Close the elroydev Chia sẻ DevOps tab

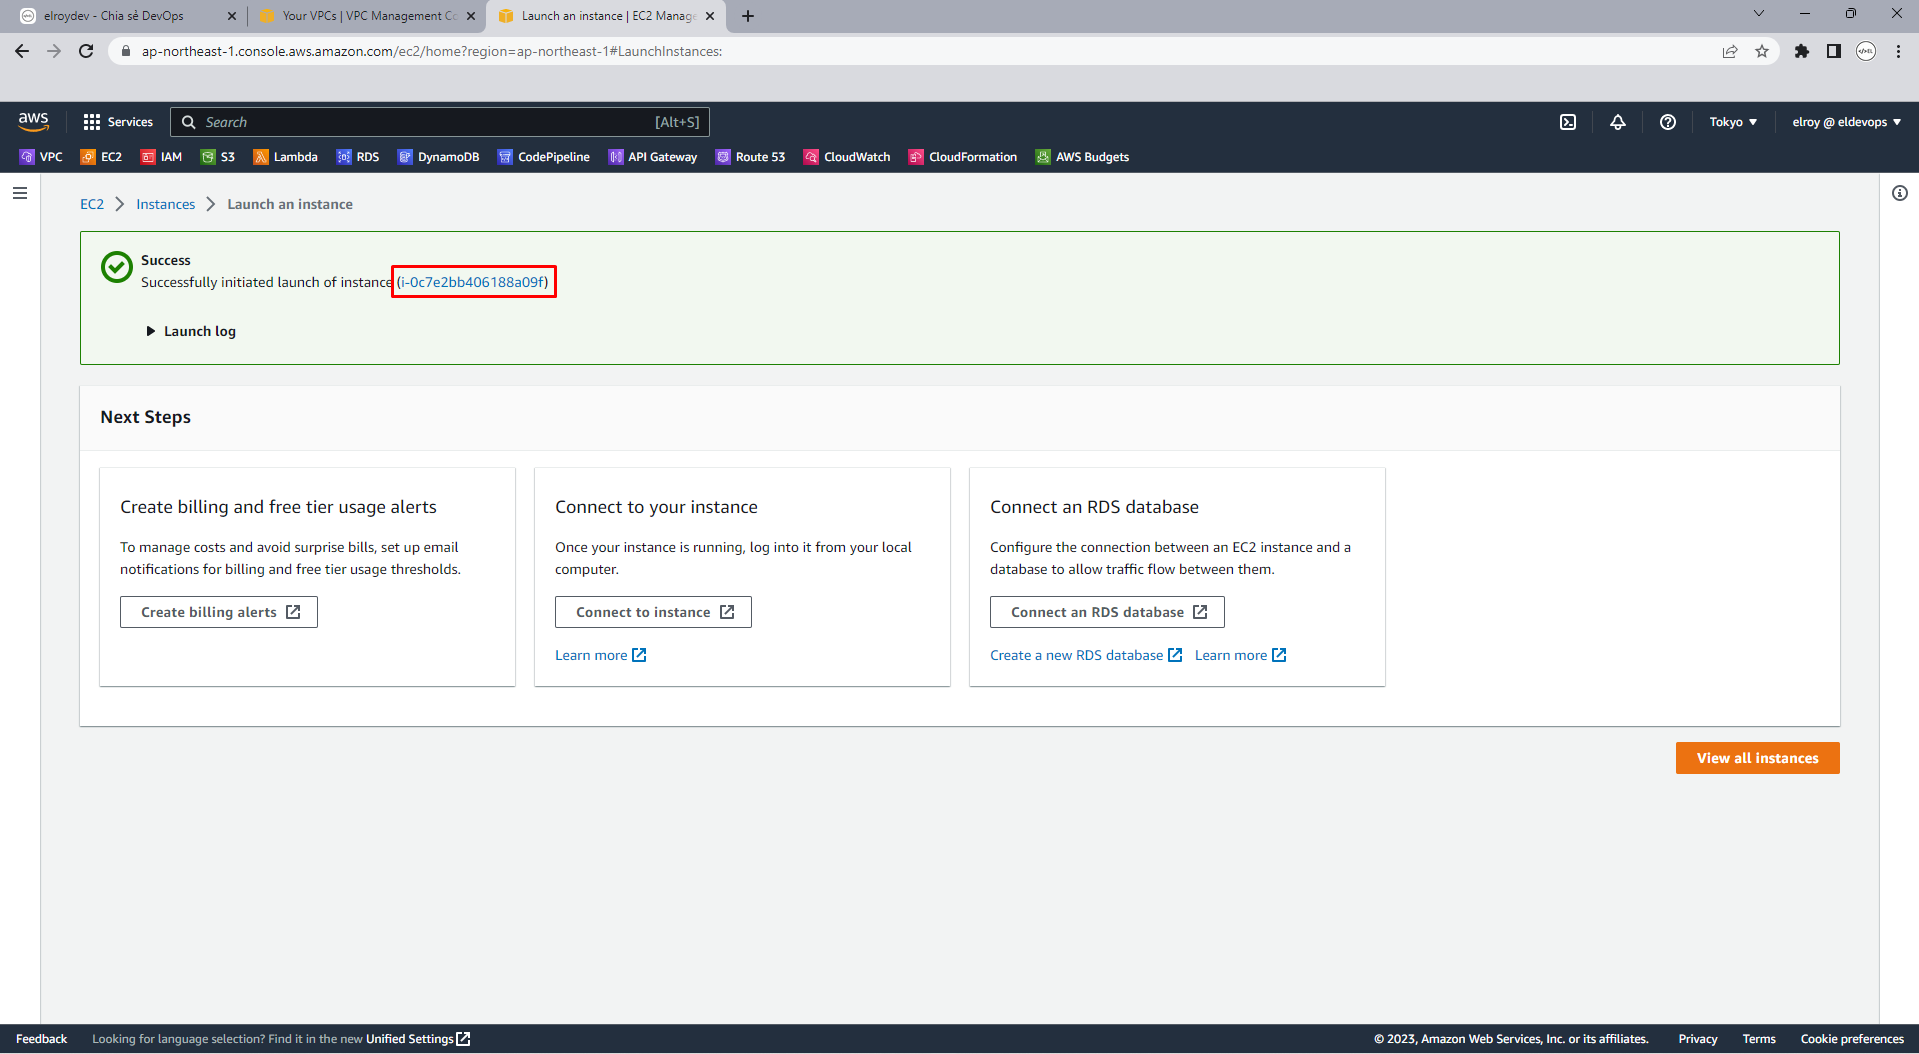[232, 16]
